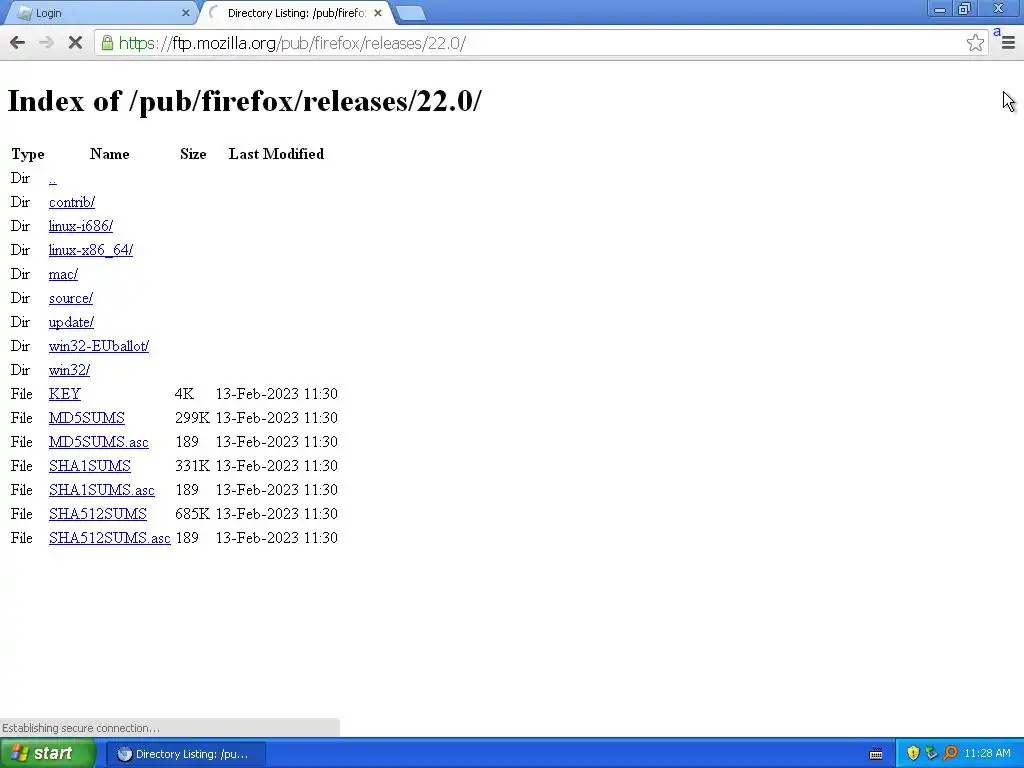Click the Name column header

pos(110,154)
